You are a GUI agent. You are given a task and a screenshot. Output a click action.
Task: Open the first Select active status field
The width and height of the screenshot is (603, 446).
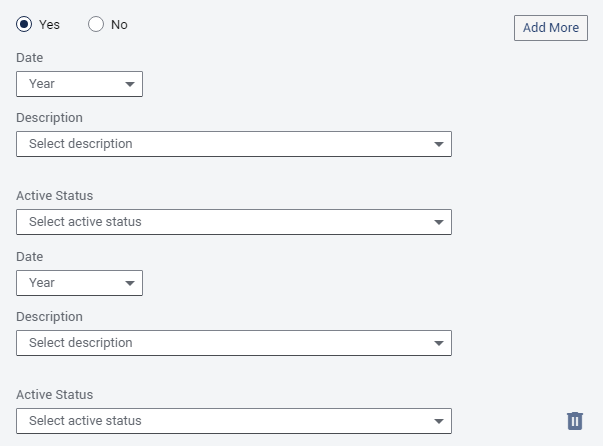[220, 222]
